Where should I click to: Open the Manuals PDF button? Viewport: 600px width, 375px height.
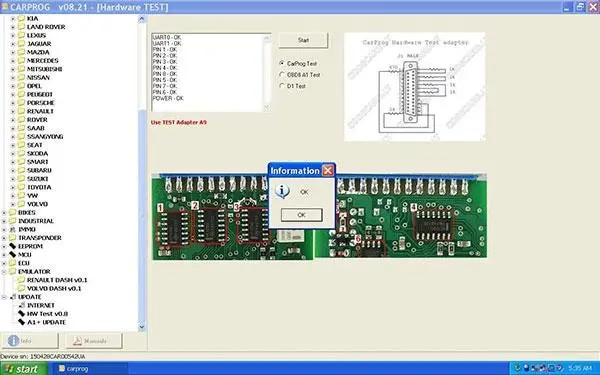coord(94,341)
